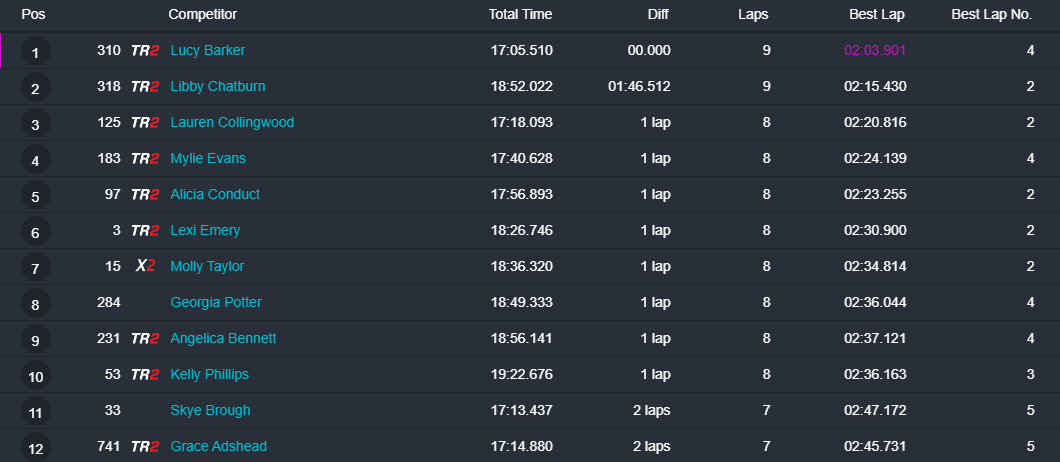Image resolution: width=1060 pixels, height=462 pixels.
Task: Open Lucy Barker competitor link
Action: tap(207, 51)
